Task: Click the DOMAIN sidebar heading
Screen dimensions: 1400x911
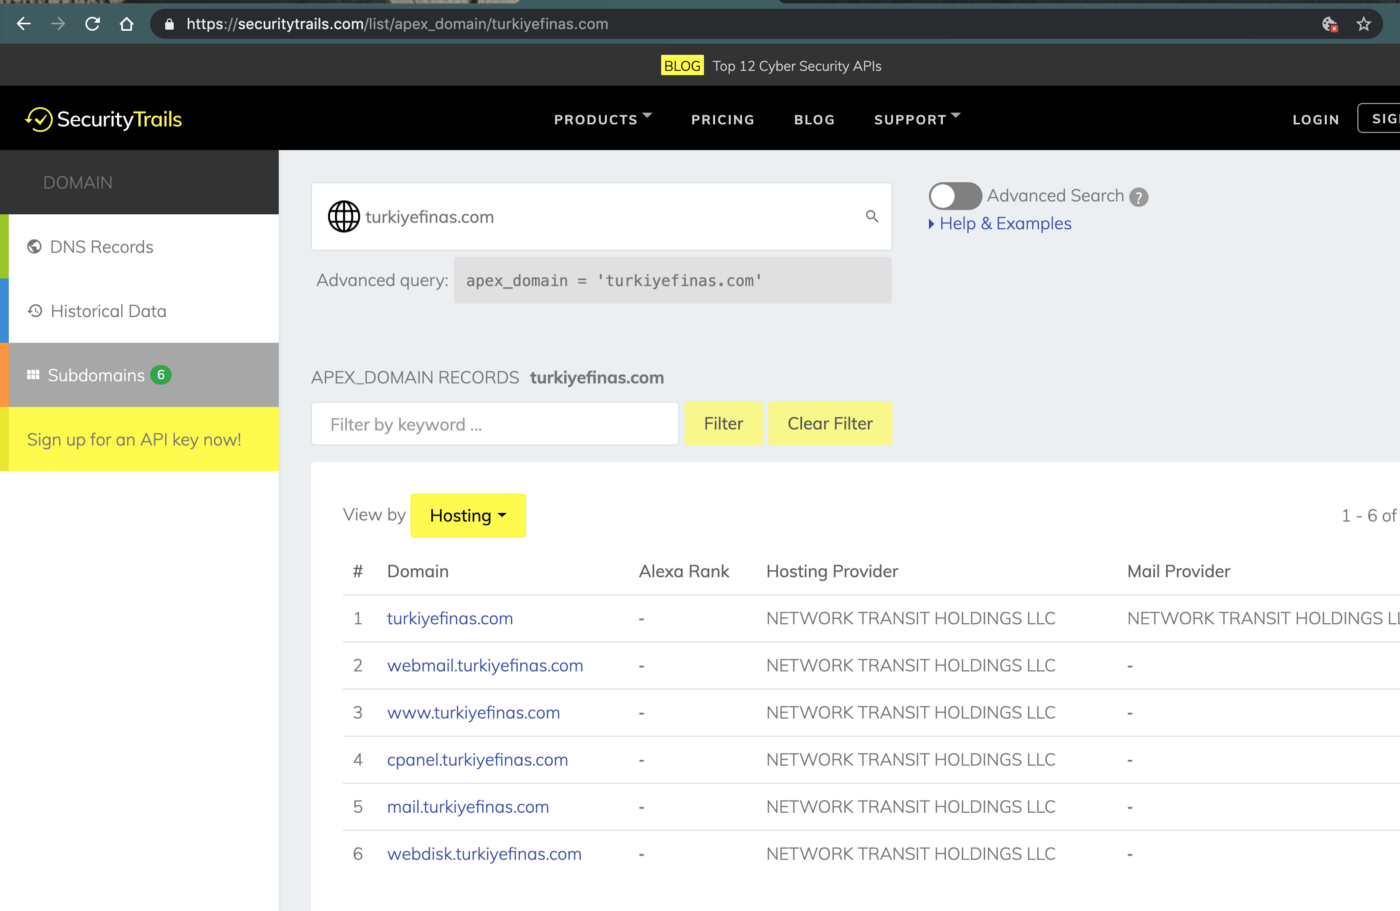Action: click(78, 182)
